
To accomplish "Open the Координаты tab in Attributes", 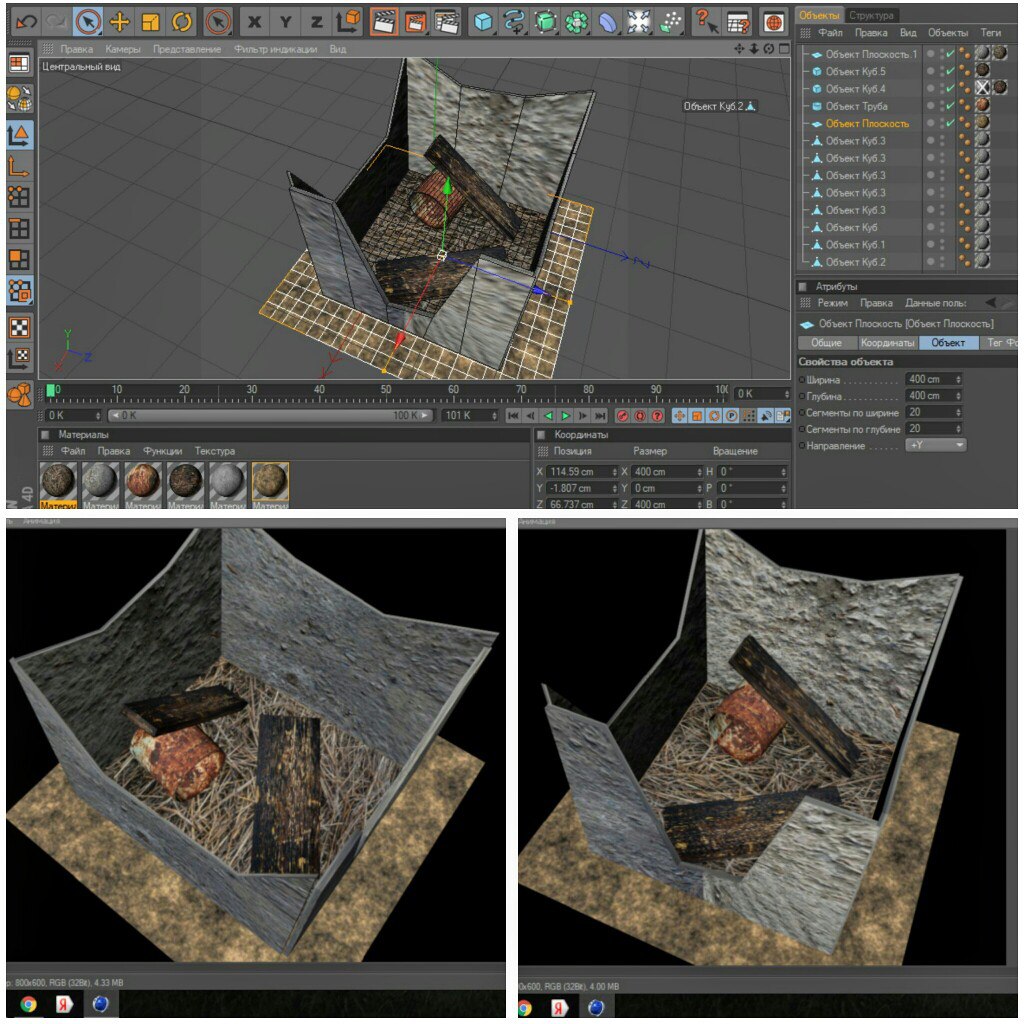I will click(x=887, y=342).
